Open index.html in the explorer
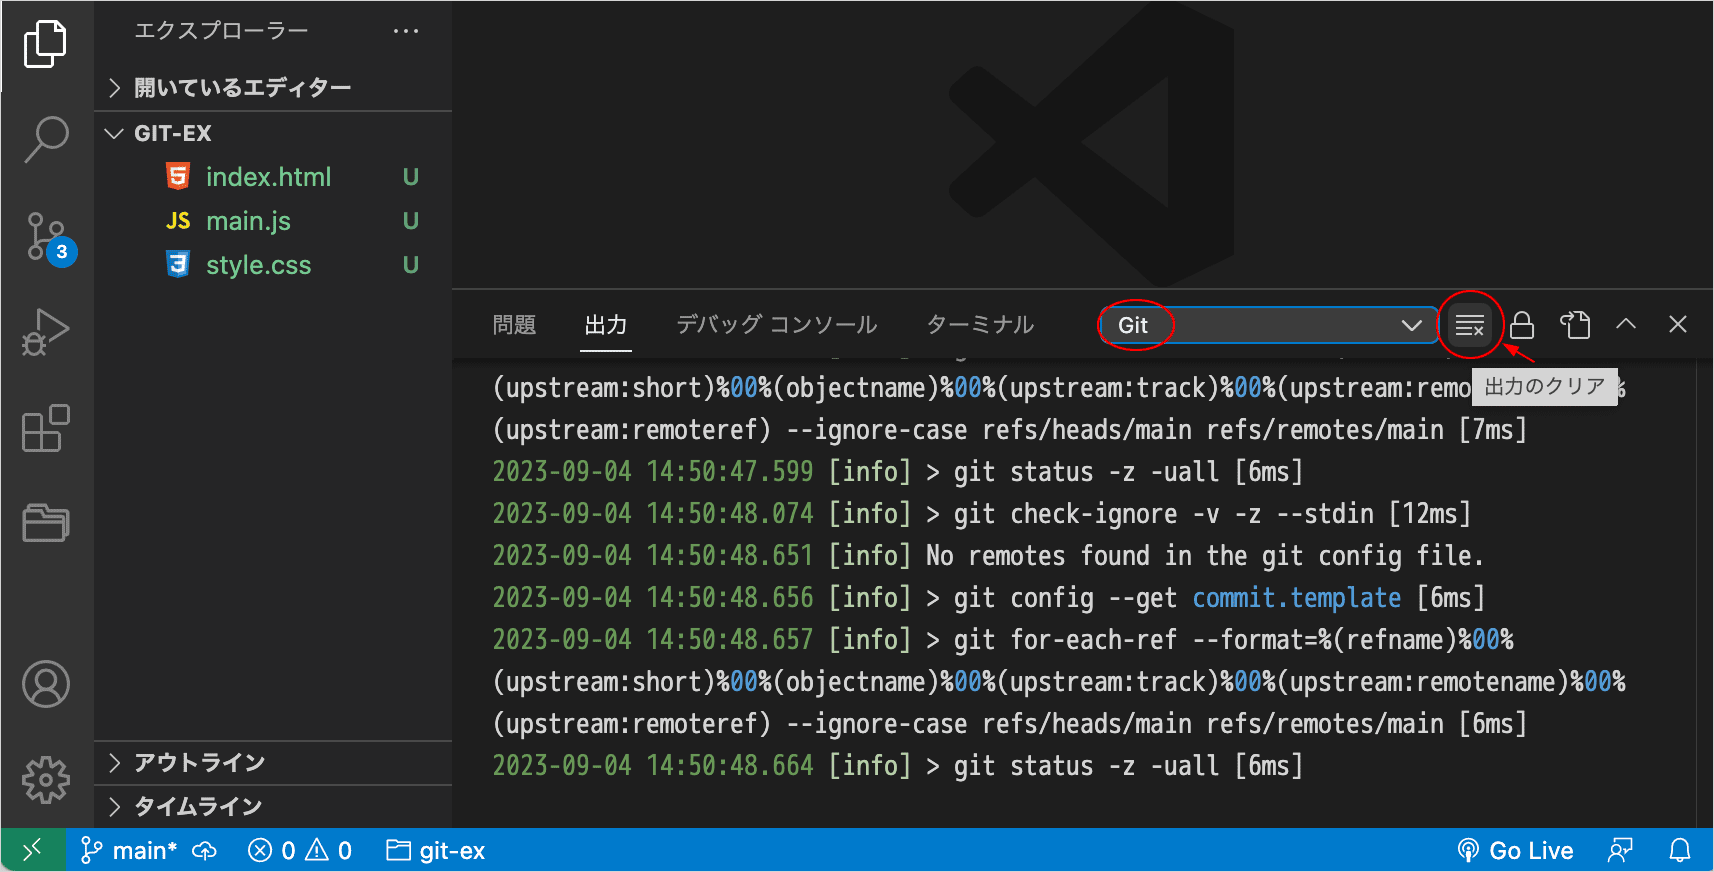Image resolution: width=1714 pixels, height=872 pixels. click(268, 177)
